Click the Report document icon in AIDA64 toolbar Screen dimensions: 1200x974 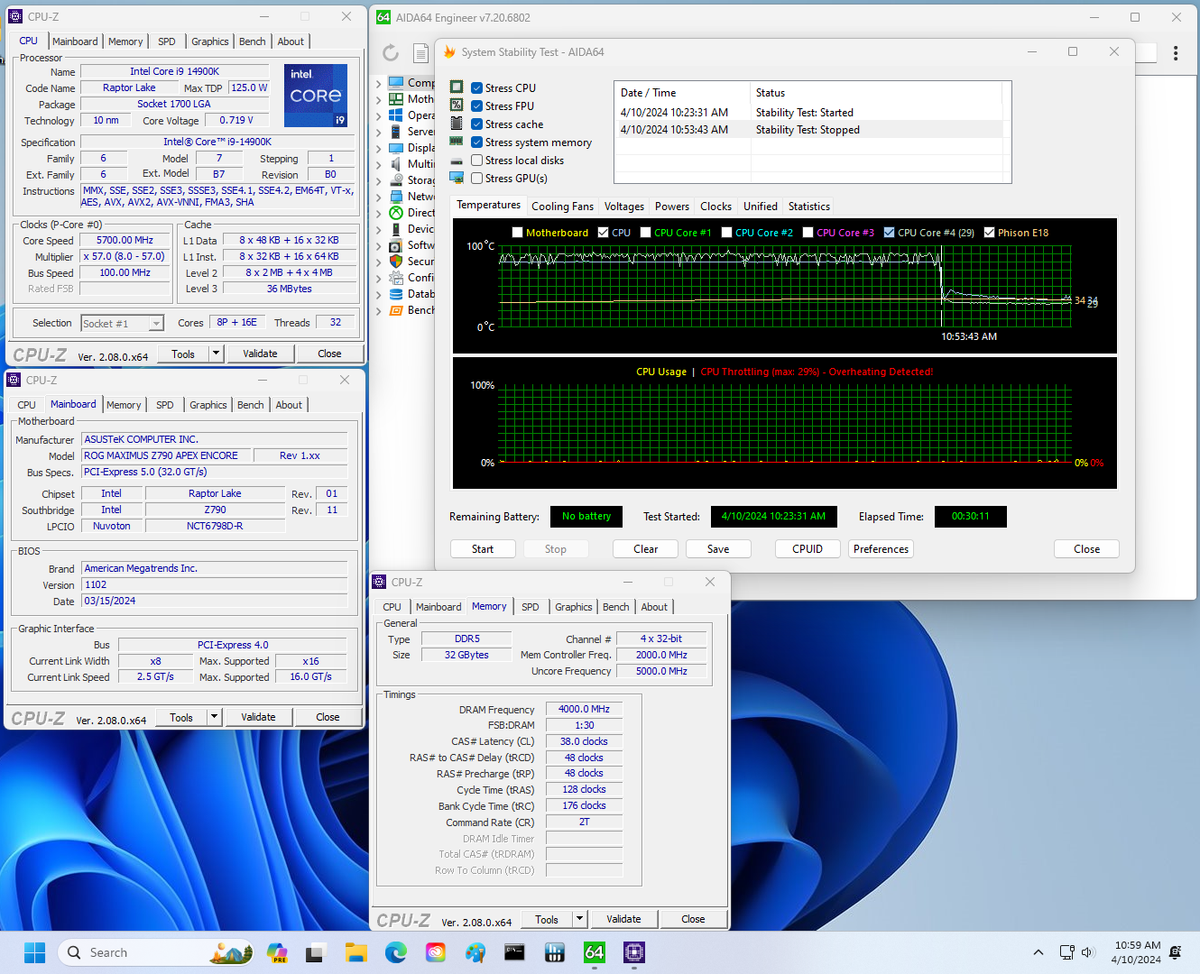419,53
